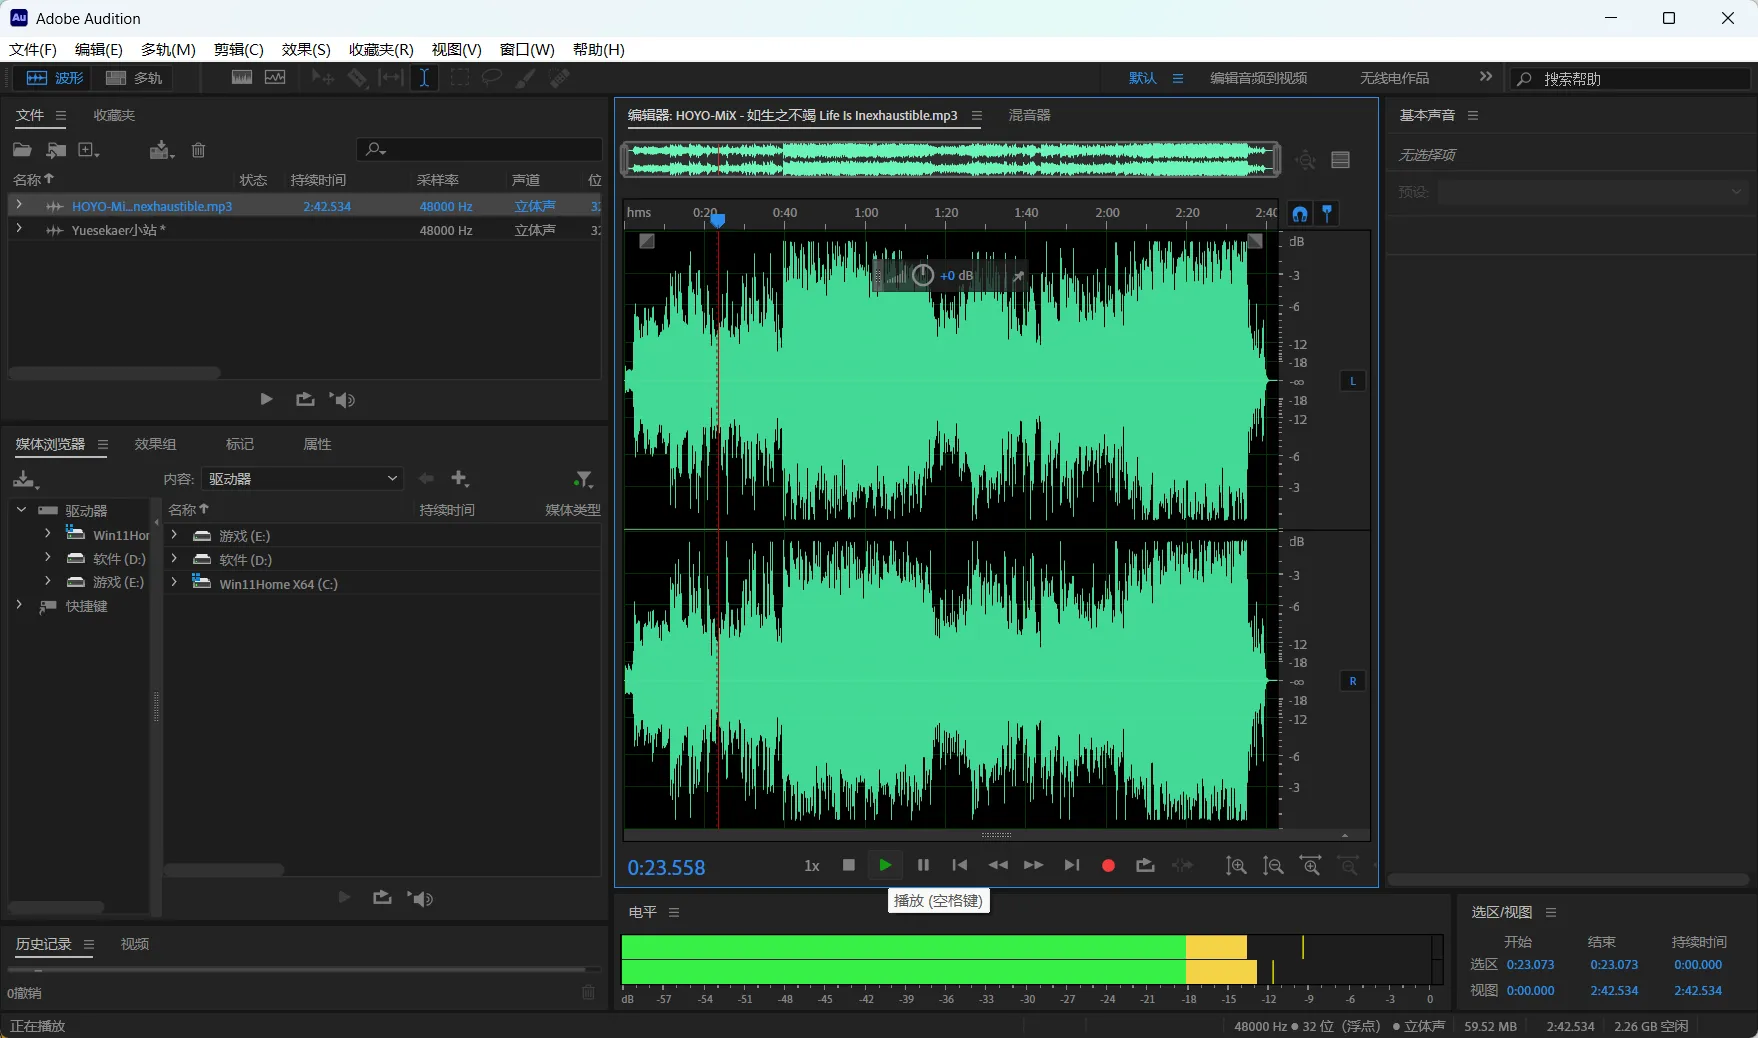Open the 效果(S) menu
This screenshot has height=1038, width=1758.
click(306, 49)
